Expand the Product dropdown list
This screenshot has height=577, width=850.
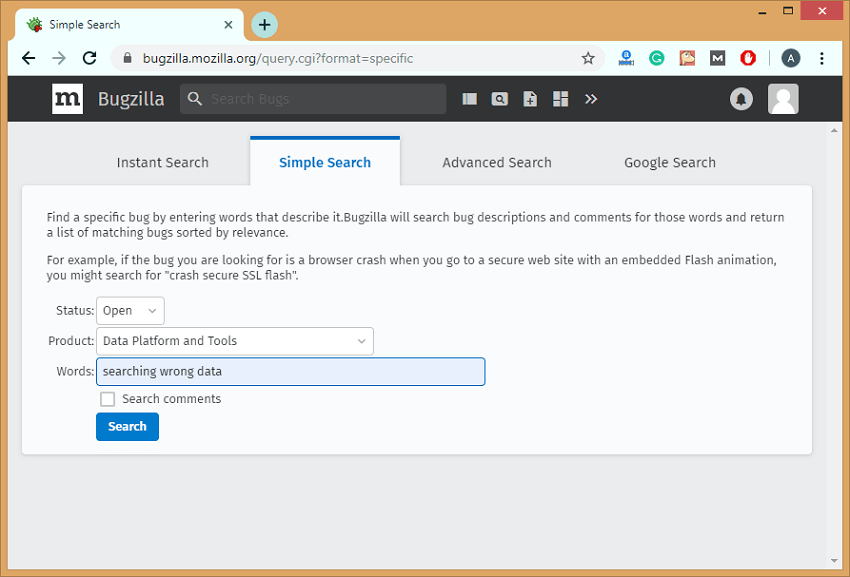(235, 341)
